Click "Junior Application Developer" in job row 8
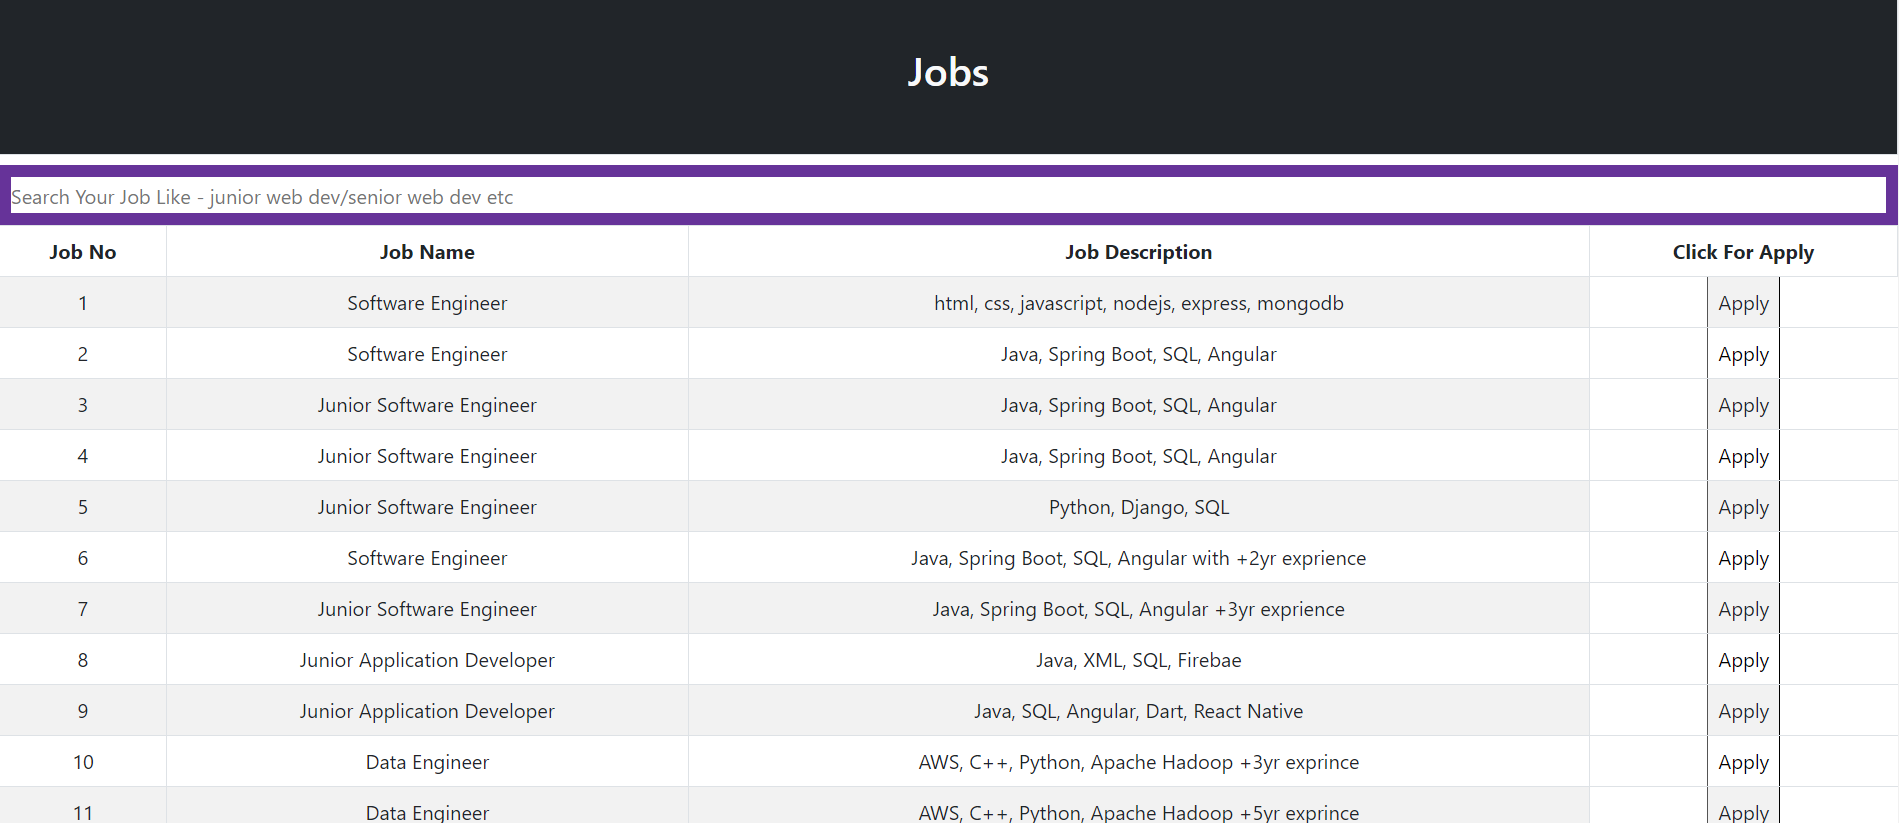Image resolution: width=1899 pixels, height=823 pixels. pyautogui.click(x=427, y=660)
